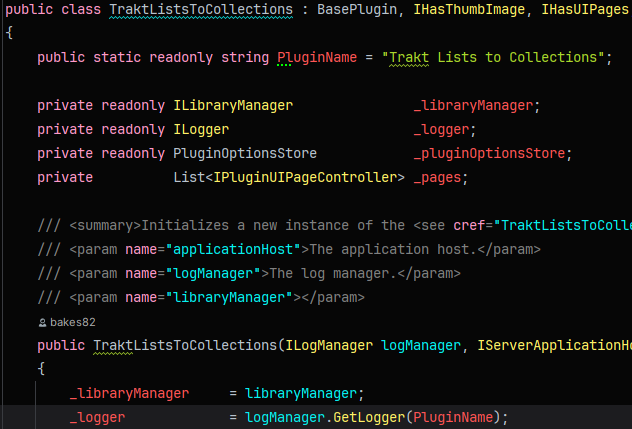The width and height of the screenshot is (632, 429).
Task: Click the logManager constructor parameter name
Action: (x=421, y=346)
